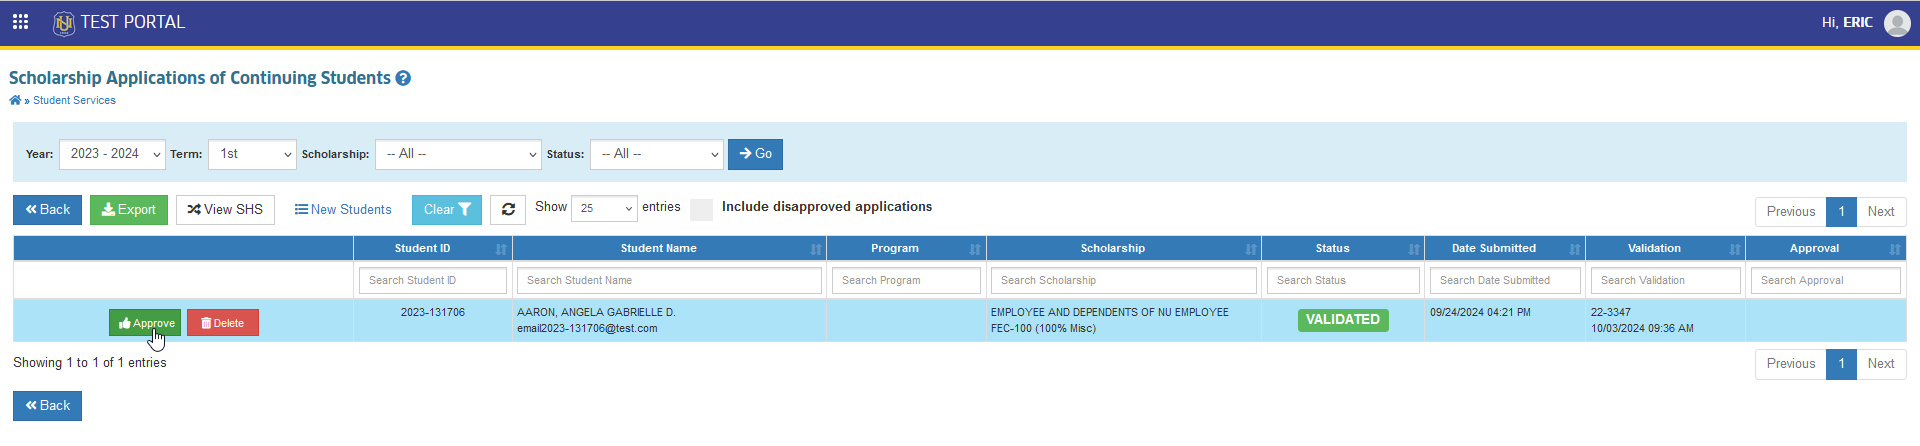Open the Term dropdown set to 1st
The image size is (1920, 446).
point(252,154)
